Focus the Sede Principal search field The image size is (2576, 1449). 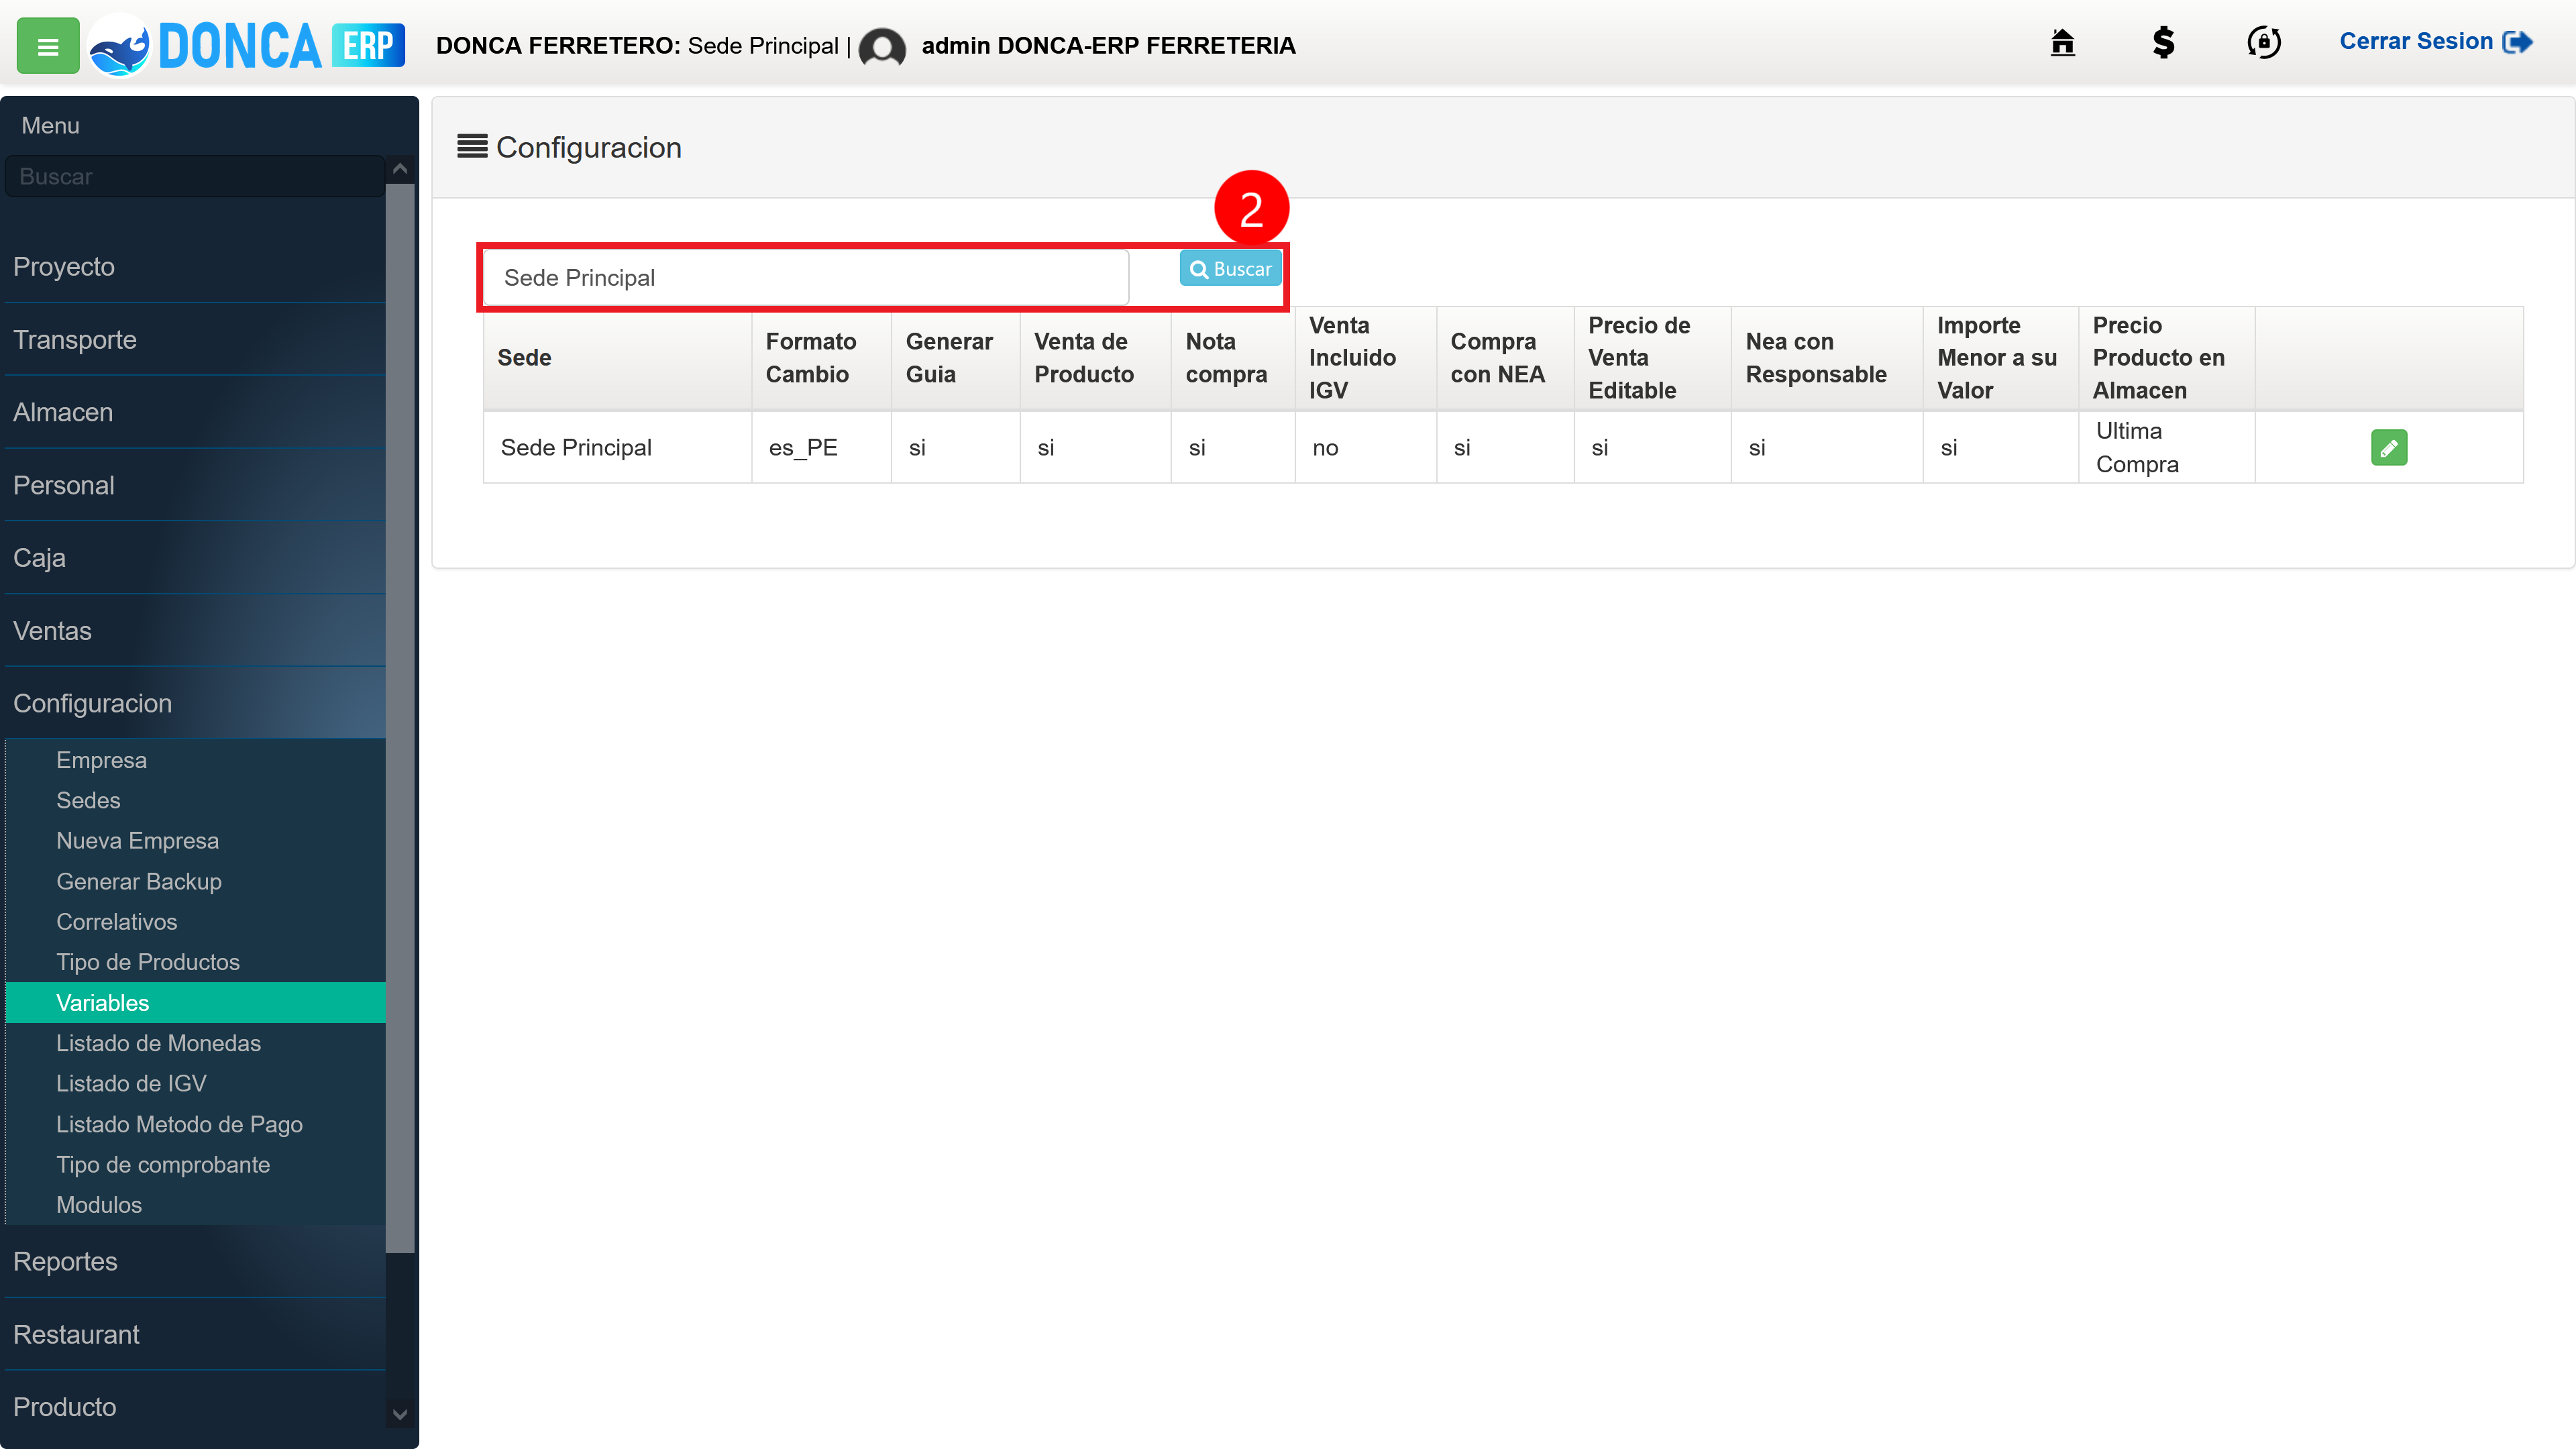tap(806, 278)
